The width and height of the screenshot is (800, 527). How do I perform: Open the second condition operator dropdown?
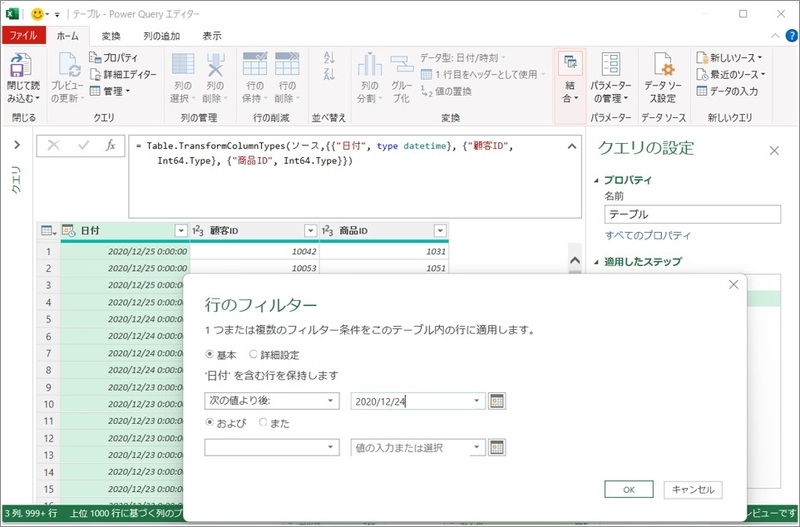pyautogui.click(x=272, y=447)
